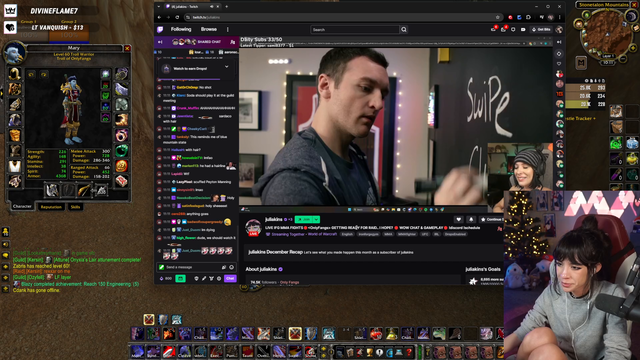Viewport: 640px width, 360px height.
Task: Open Twitch notifications inbox icon
Action: pyautogui.click(x=503, y=29)
